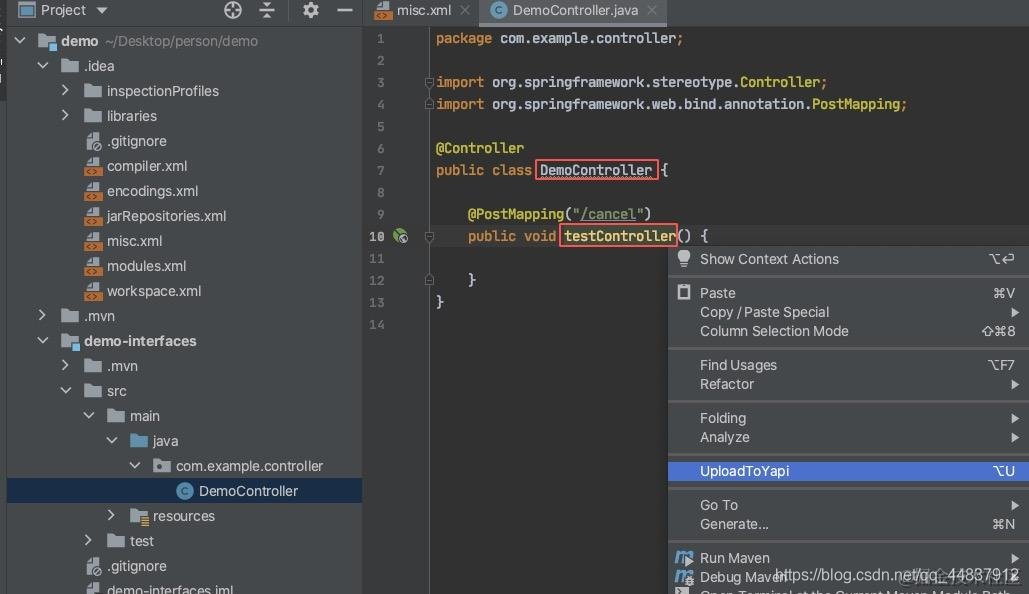The width and height of the screenshot is (1029, 594).
Task: Click the request mapping gutter icon on line 10
Action: (400, 236)
